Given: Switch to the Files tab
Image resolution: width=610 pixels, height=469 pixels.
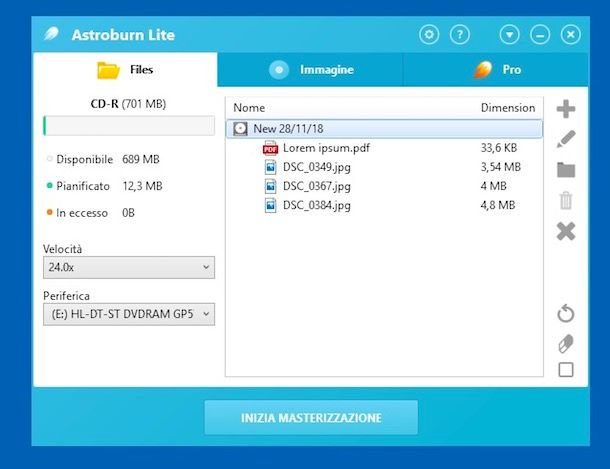Looking at the screenshot, I should pyautogui.click(x=125, y=70).
